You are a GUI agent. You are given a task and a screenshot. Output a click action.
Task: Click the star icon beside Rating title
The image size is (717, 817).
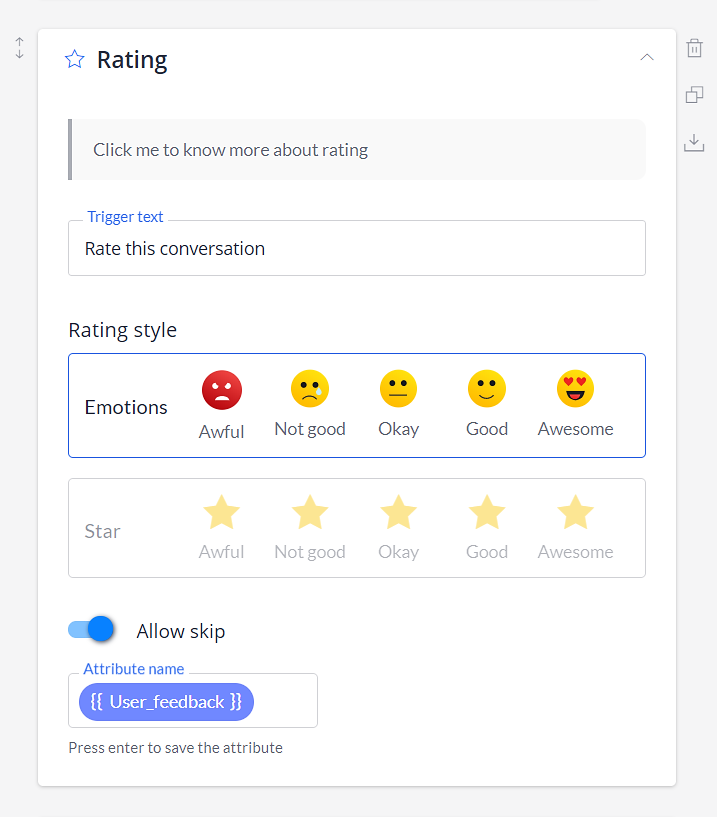[75, 59]
